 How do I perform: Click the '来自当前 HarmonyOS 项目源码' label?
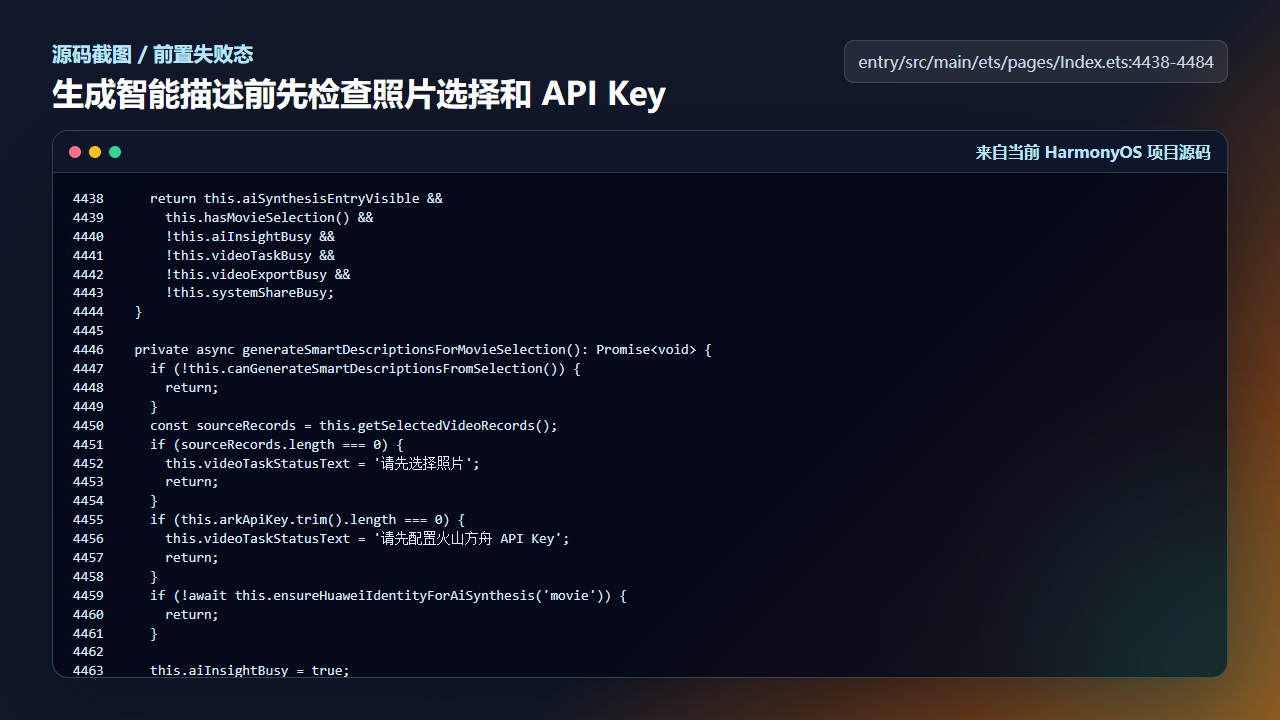(x=1093, y=152)
